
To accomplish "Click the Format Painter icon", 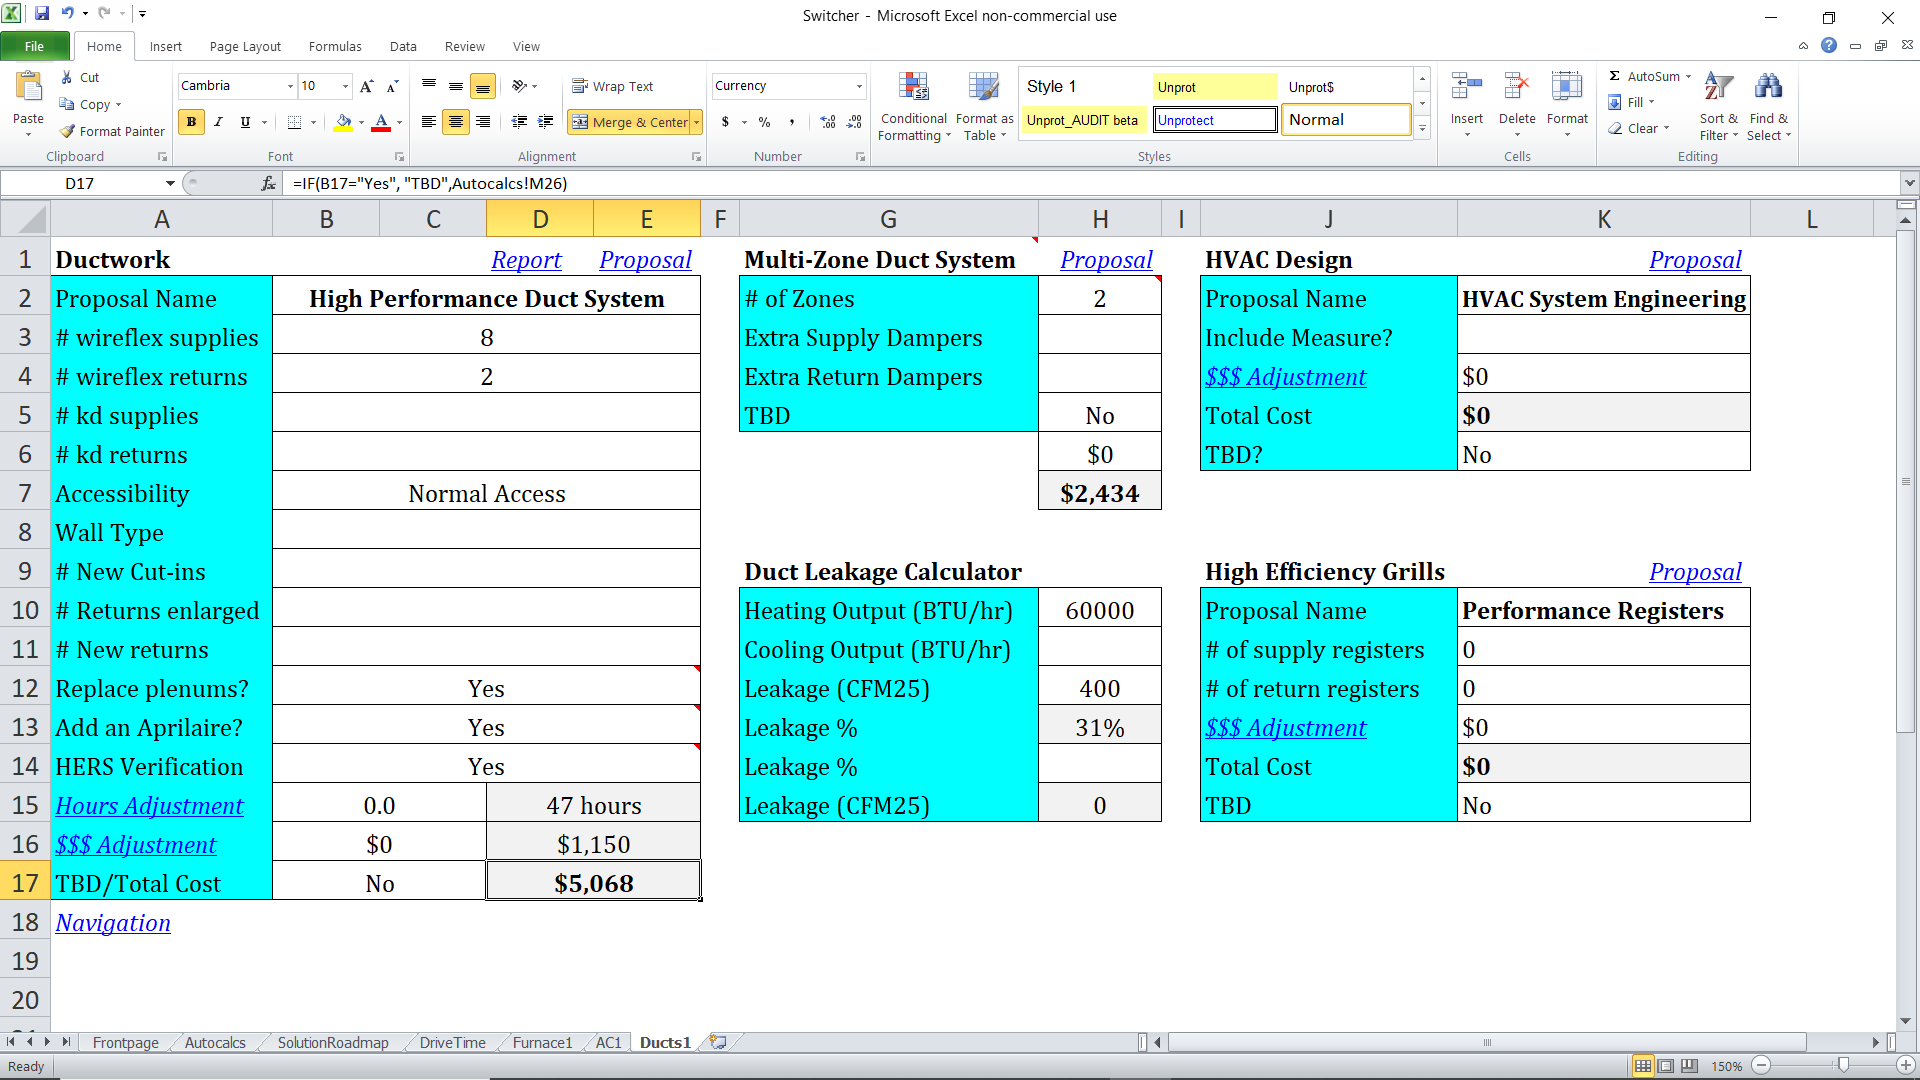I will tap(68, 131).
